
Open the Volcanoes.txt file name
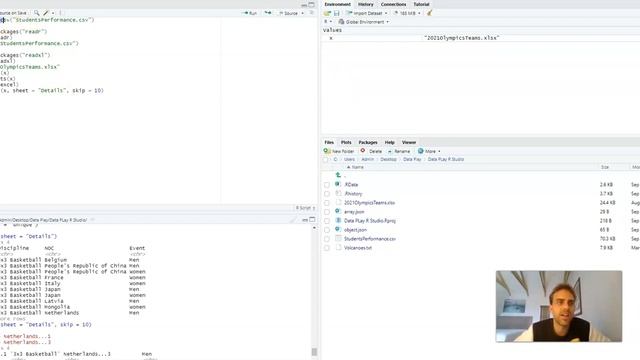tap(358, 248)
